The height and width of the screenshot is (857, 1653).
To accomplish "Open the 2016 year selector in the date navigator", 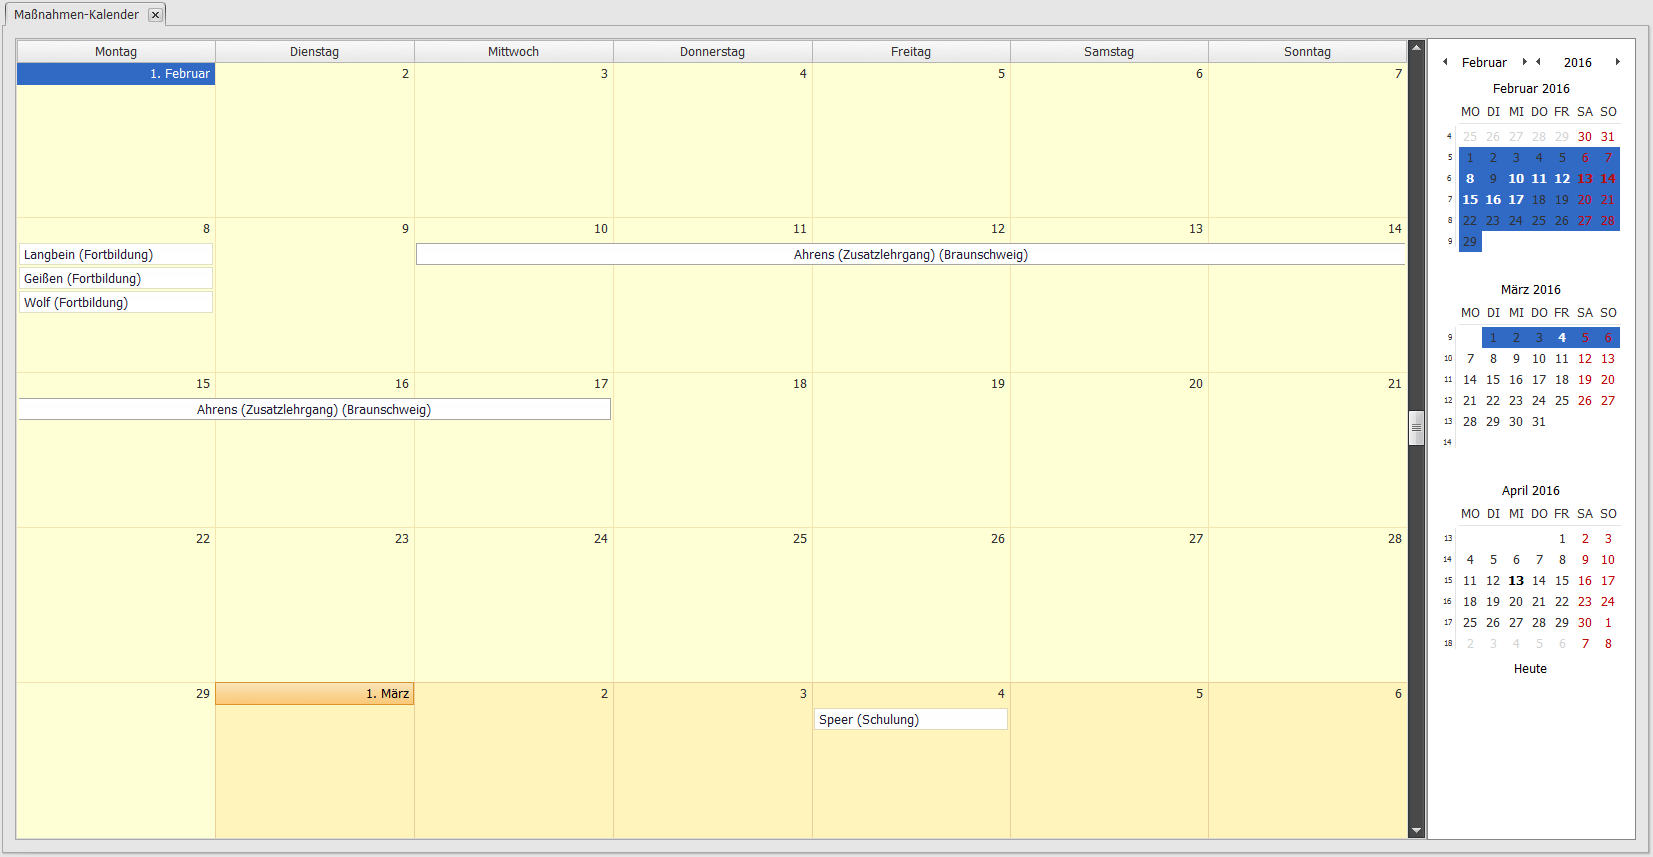I will pyautogui.click(x=1578, y=62).
